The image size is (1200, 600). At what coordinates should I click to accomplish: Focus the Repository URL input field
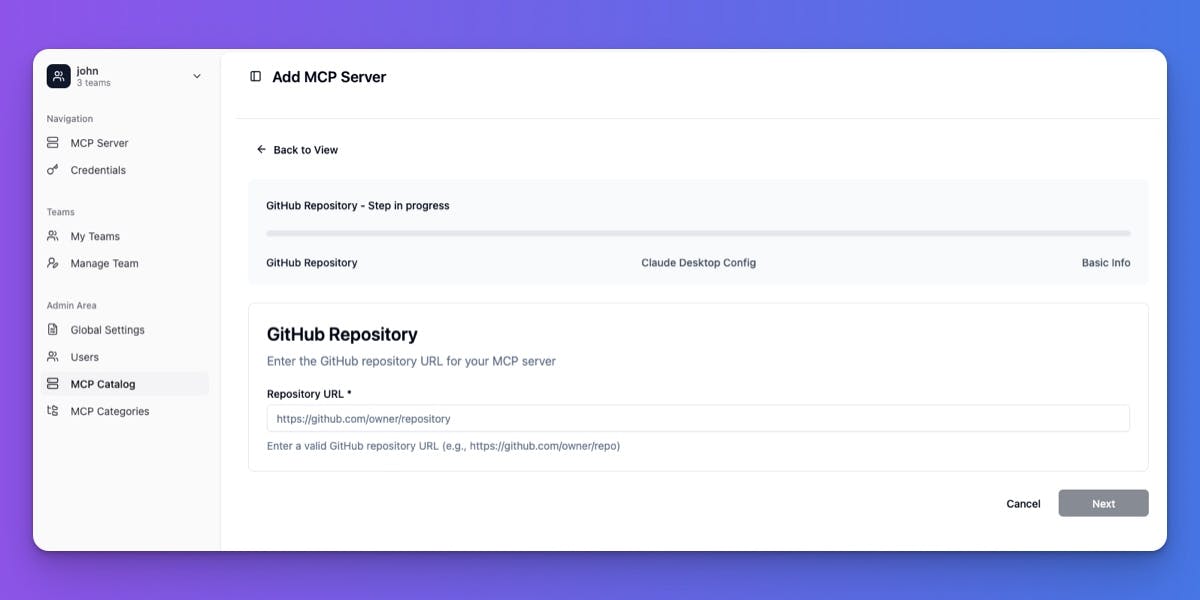[698, 418]
